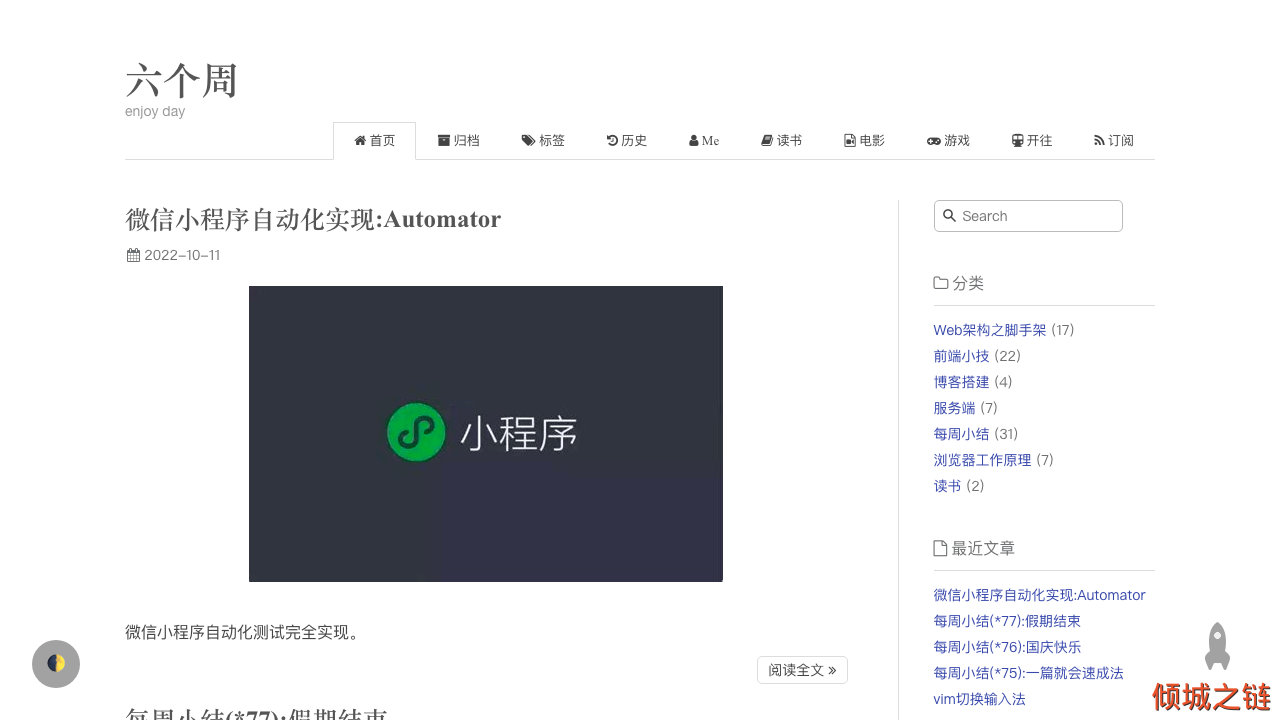Click the 小程序 article cover image
This screenshot has height=720, width=1280.
click(x=486, y=434)
